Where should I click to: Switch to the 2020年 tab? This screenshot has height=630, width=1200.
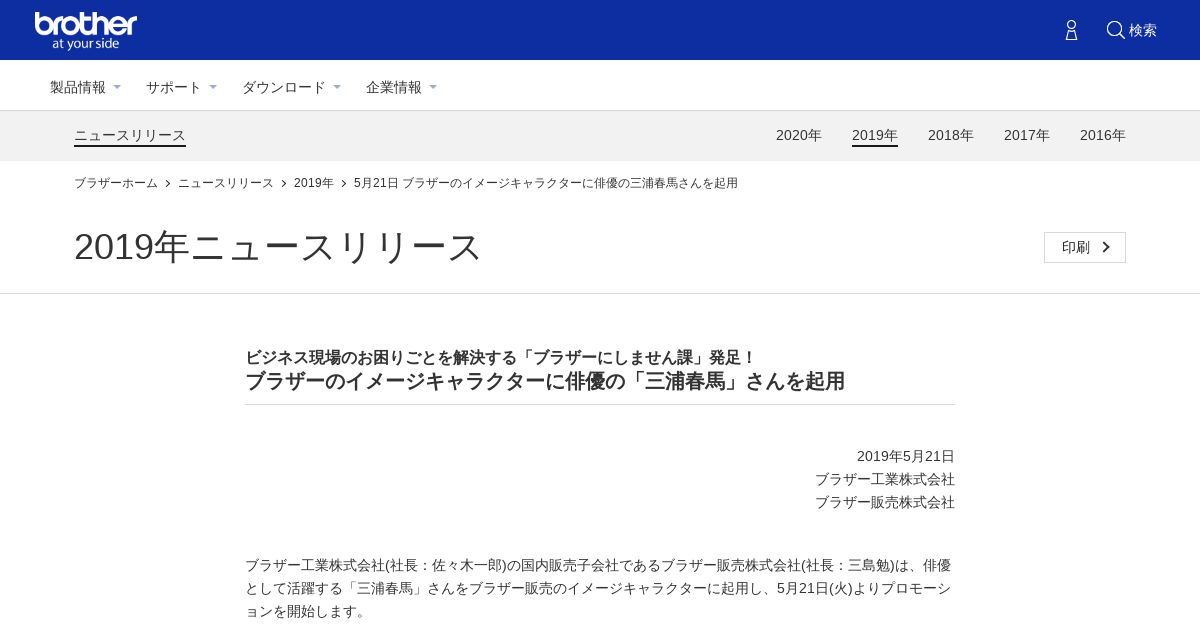[x=799, y=135]
